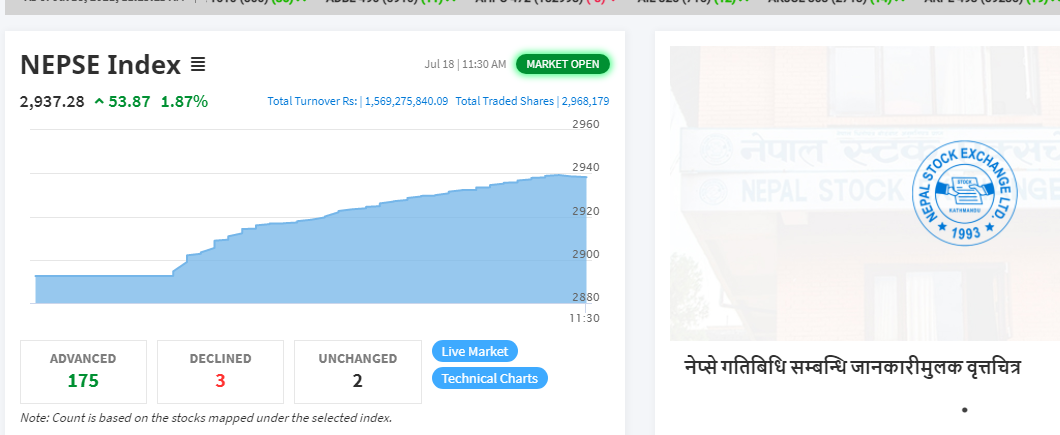
Task: Click the 11:30 time label under chart
Action: [584, 318]
